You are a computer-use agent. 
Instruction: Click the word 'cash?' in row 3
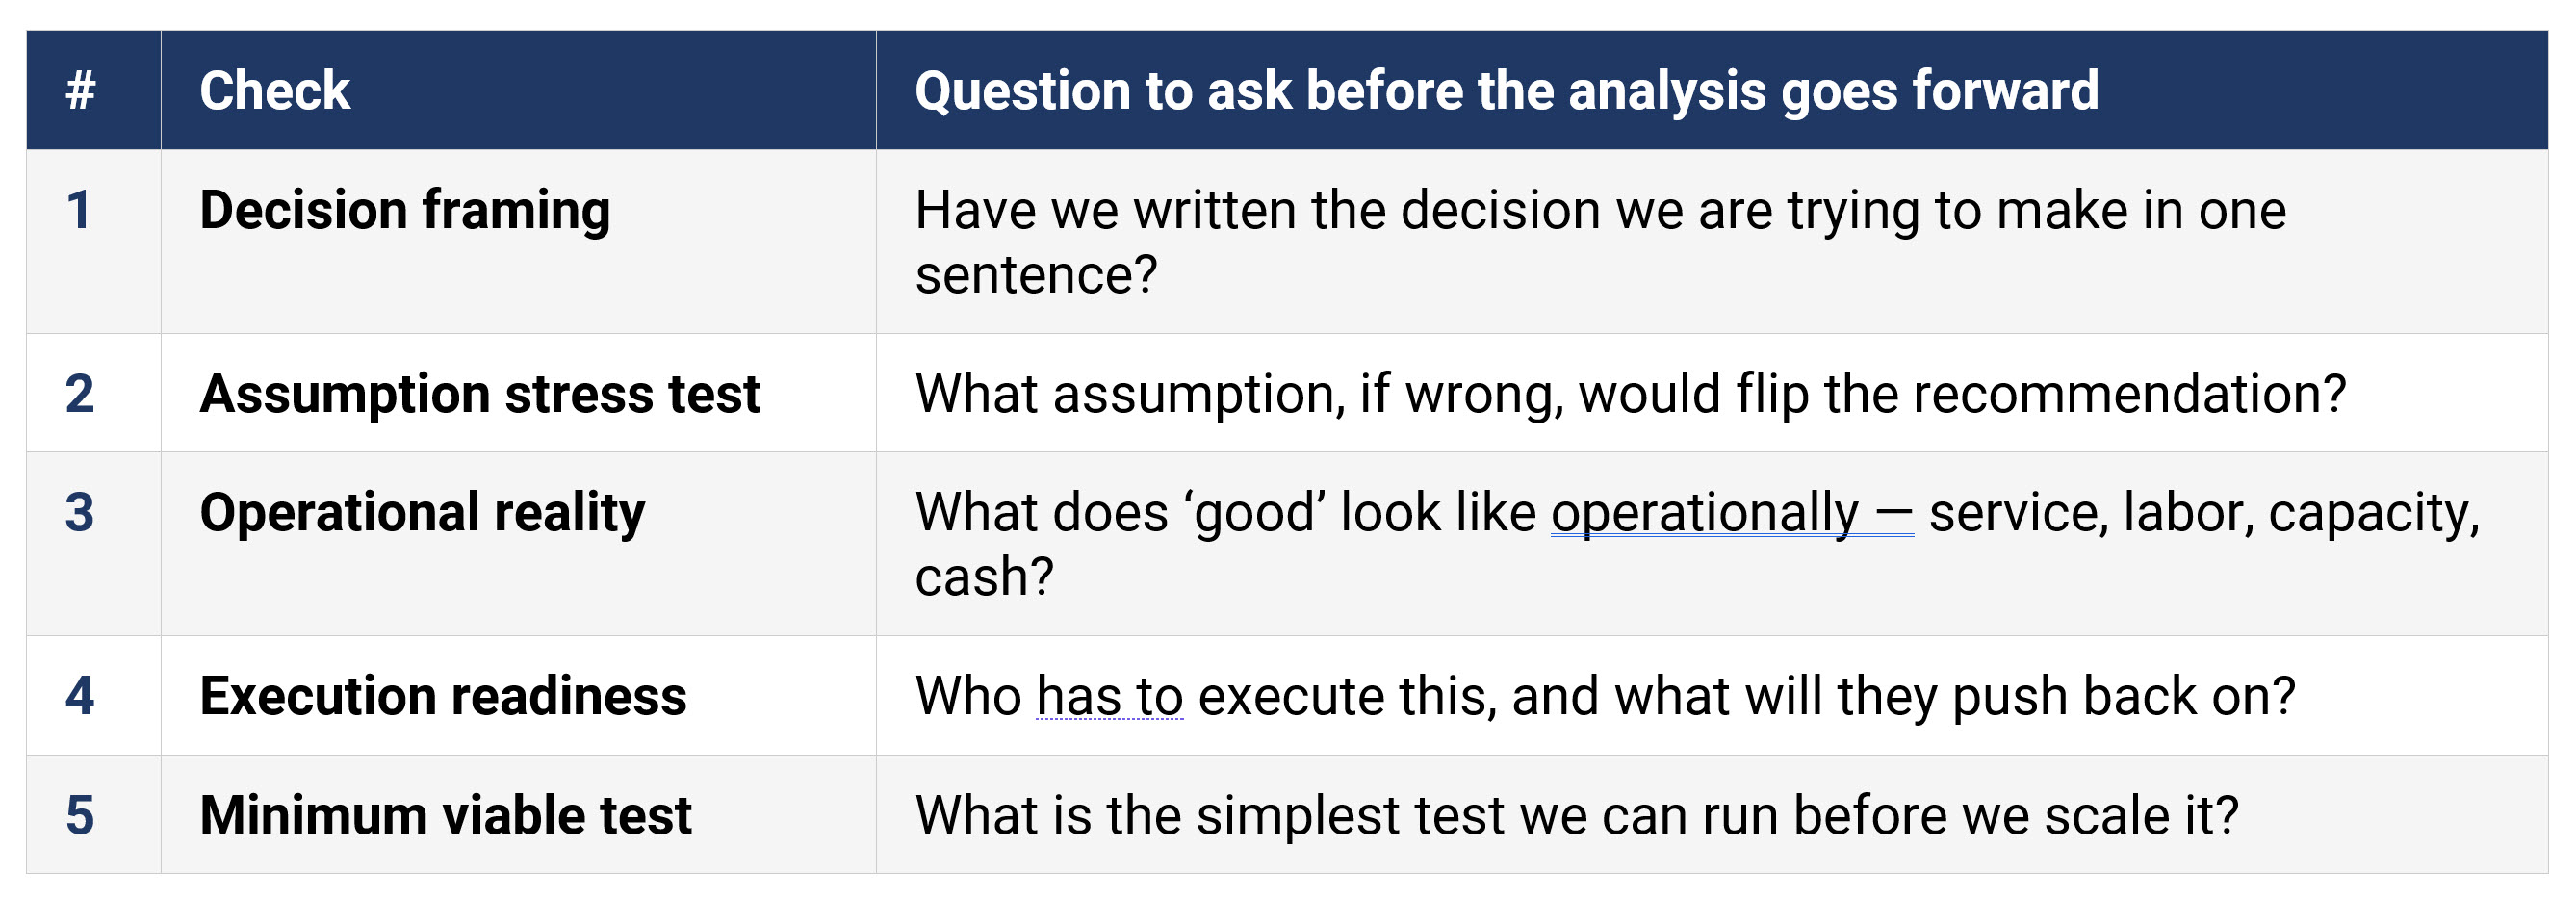pyautogui.click(x=984, y=578)
